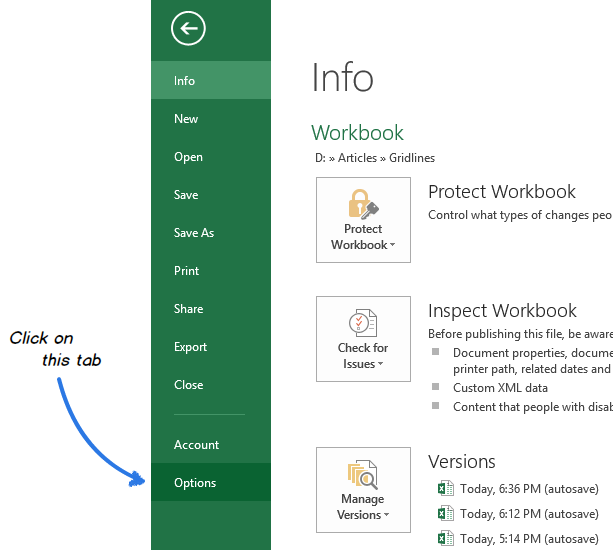Click the Manage Versions magnifier icon
Viewport: 613px width, 550px height.
coord(363,474)
